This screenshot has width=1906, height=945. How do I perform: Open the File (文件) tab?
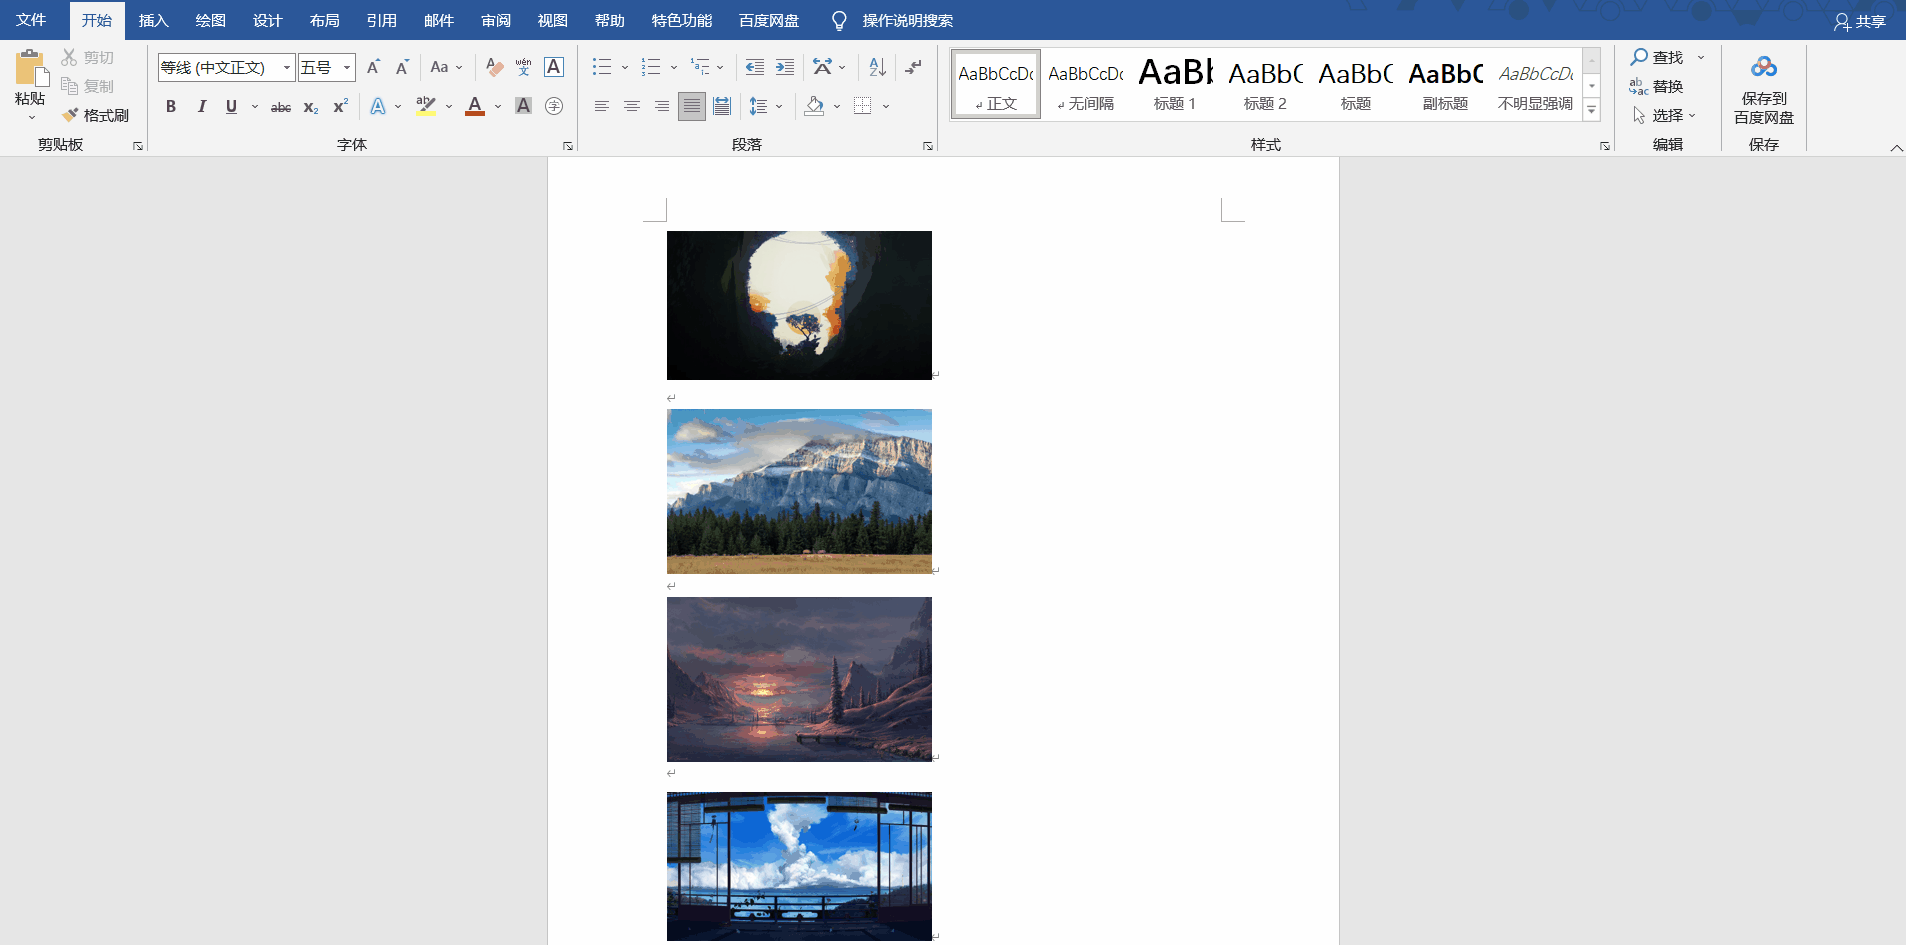[x=31, y=20]
